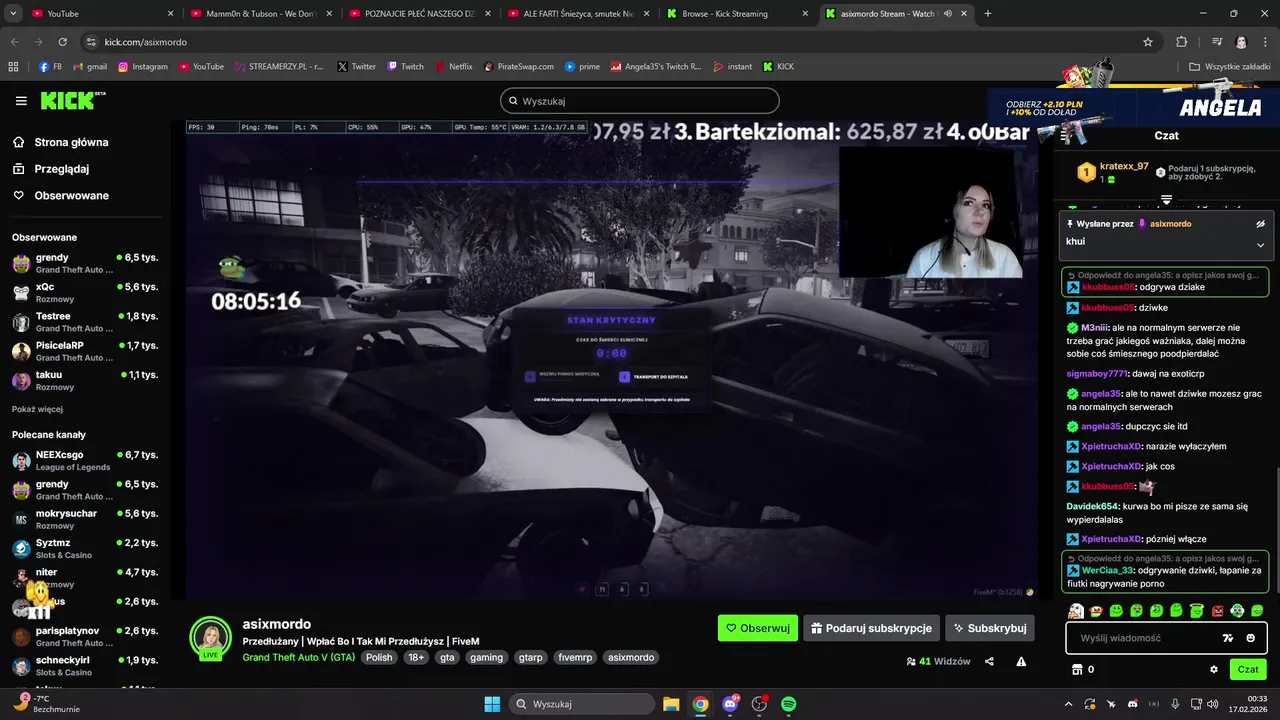Switch to the YouTube tab

pos(100,14)
